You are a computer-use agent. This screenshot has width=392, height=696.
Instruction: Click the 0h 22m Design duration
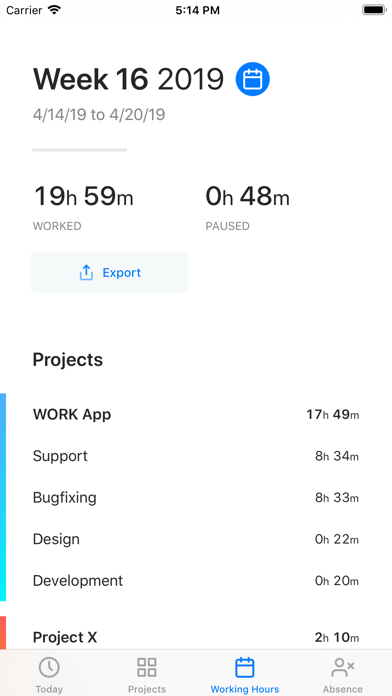[x=337, y=539]
